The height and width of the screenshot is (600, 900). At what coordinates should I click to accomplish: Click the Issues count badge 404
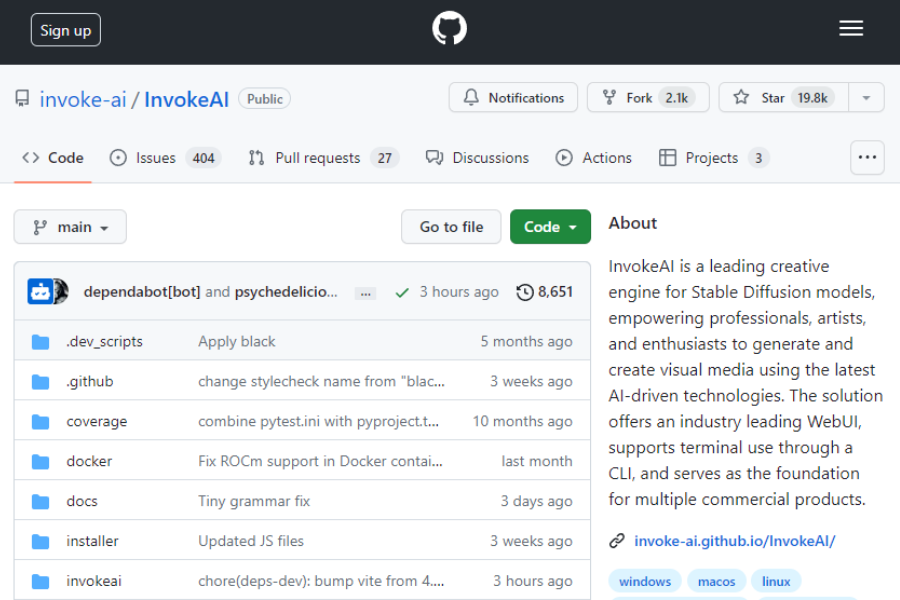pyautogui.click(x=203, y=158)
